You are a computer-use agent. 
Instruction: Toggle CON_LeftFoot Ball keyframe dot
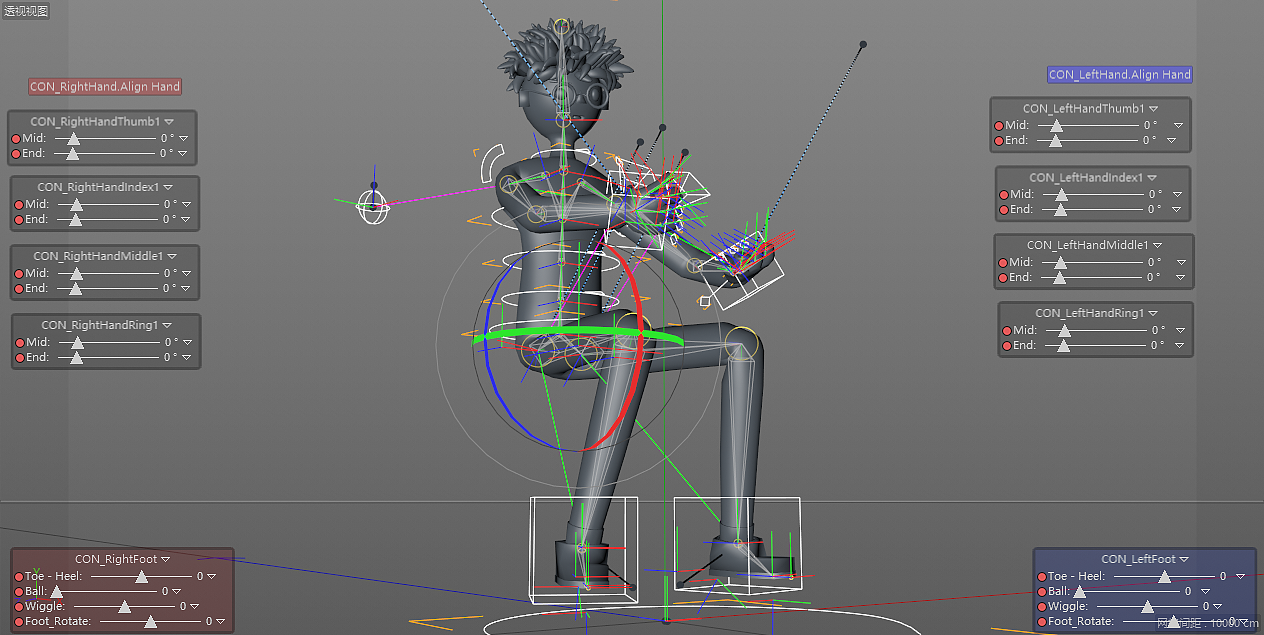pyautogui.click(x=1042, y=591)
